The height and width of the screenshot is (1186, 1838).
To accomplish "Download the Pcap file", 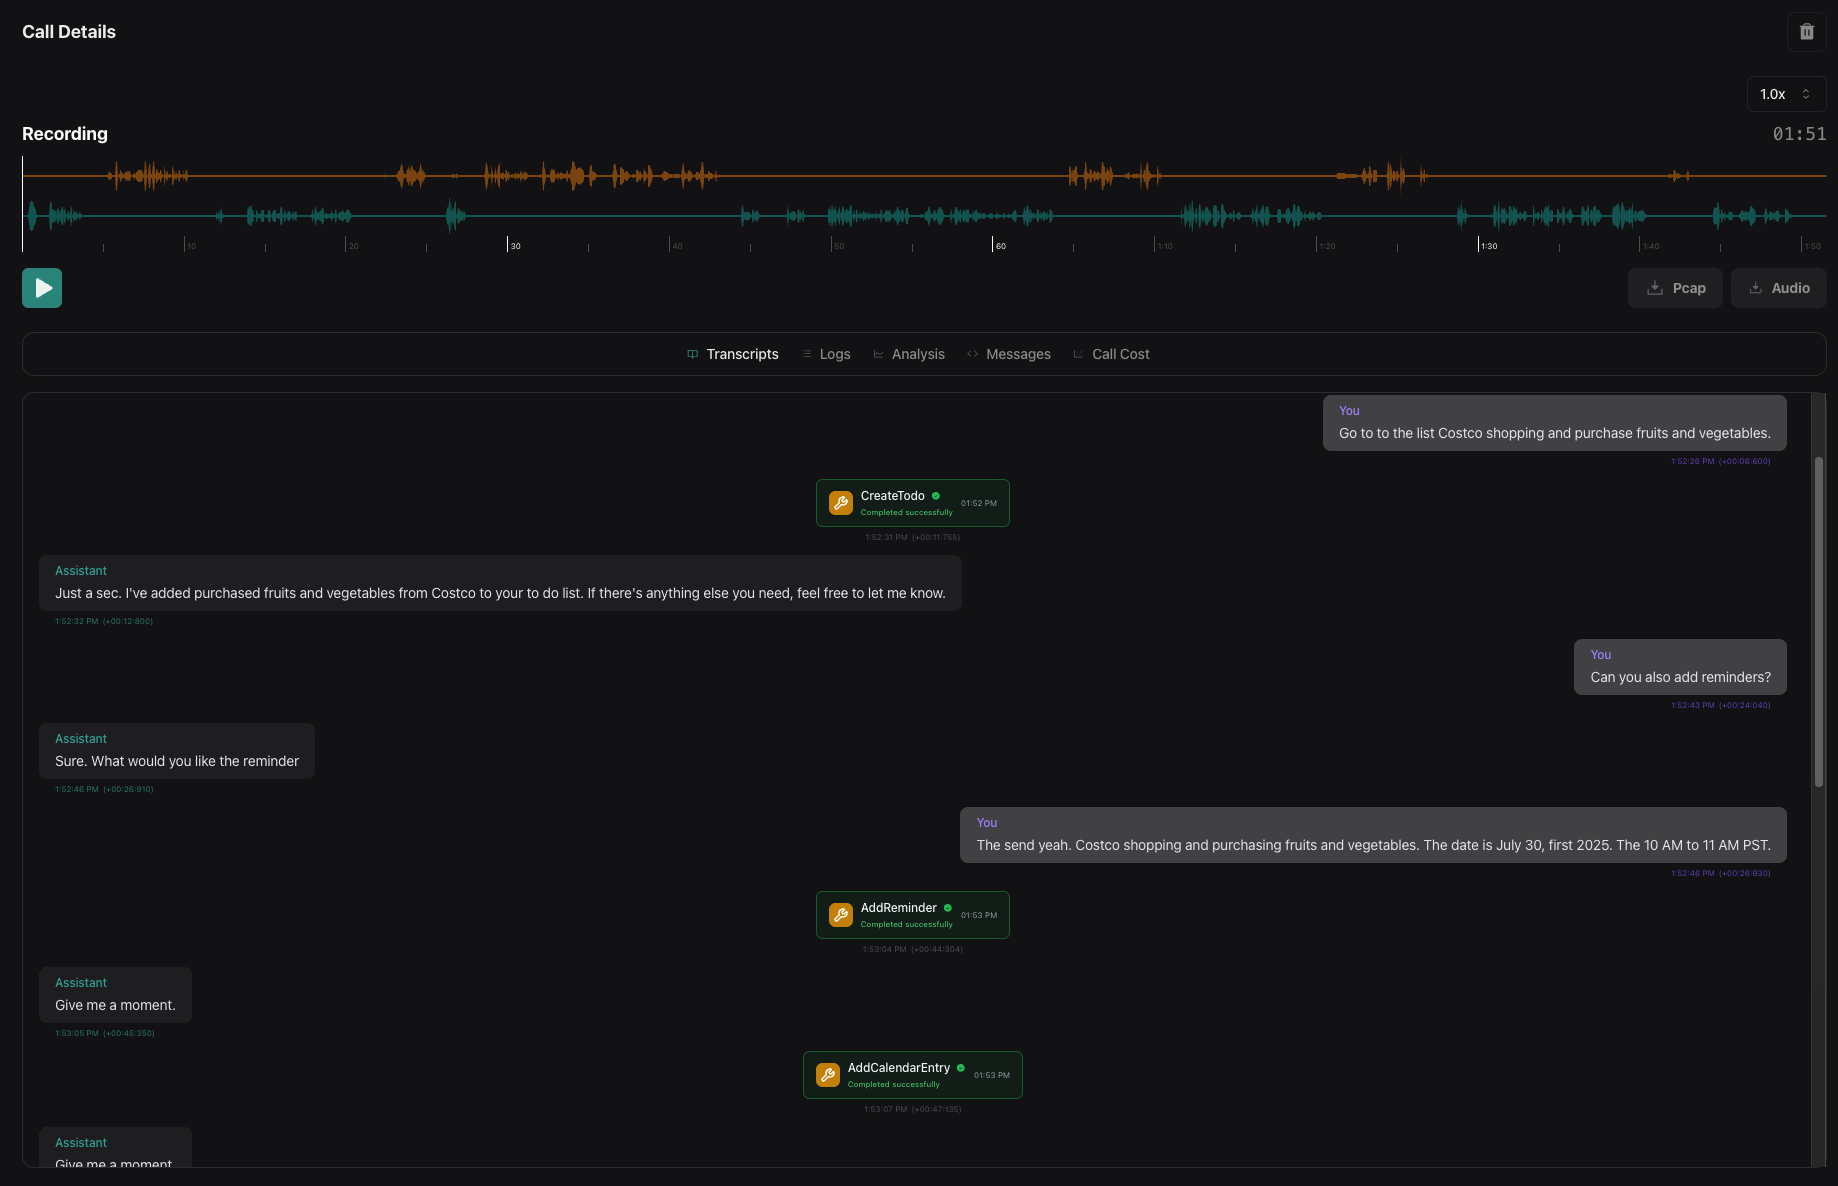I will tap(1675, 288).
